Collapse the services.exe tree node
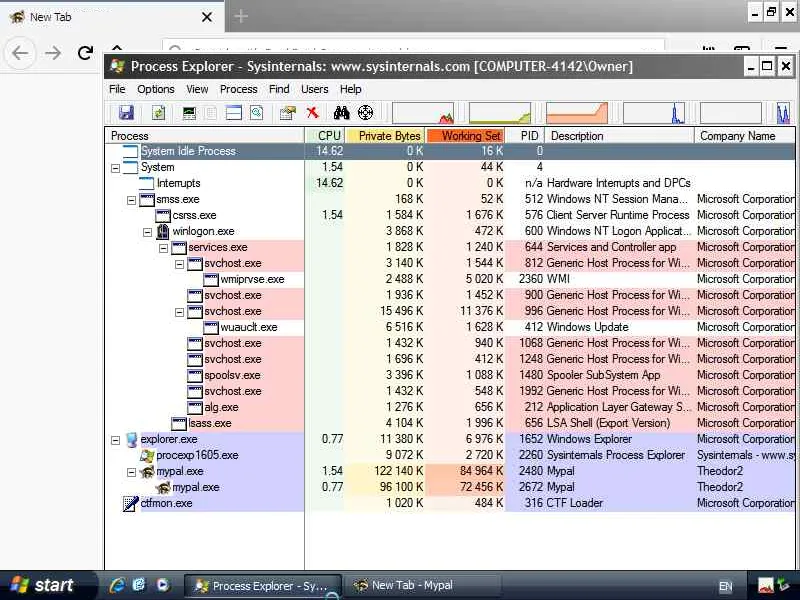 coord(163,248)
